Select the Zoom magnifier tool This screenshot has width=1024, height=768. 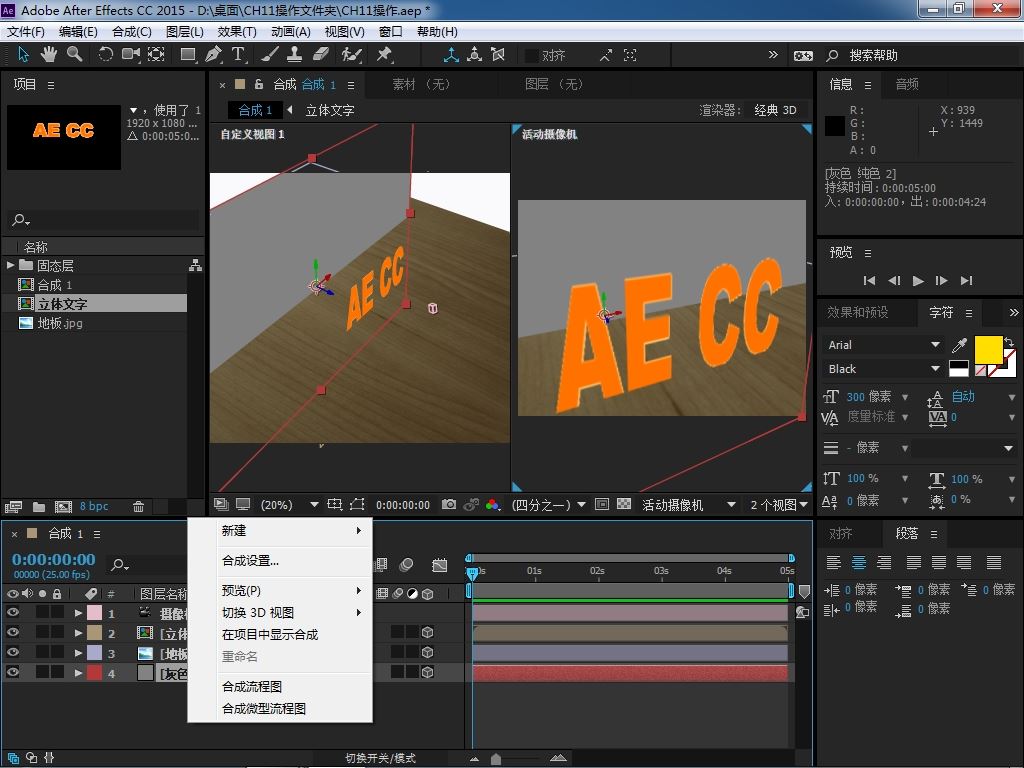coord(74,55)
